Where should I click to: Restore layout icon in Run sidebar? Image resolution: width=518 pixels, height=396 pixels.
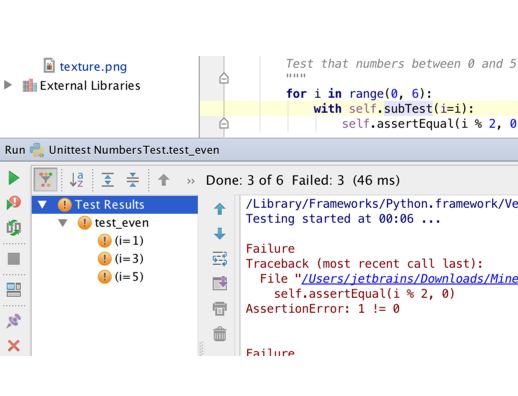click(14, 290)
